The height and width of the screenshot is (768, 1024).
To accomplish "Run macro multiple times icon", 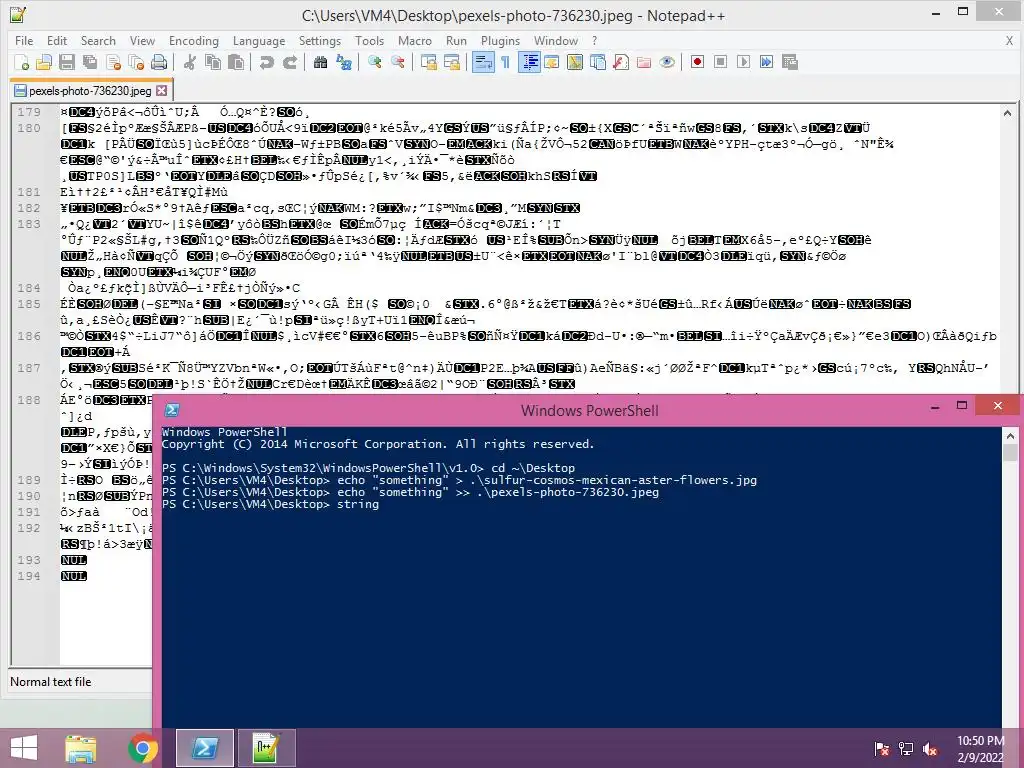I will [767, 62].
